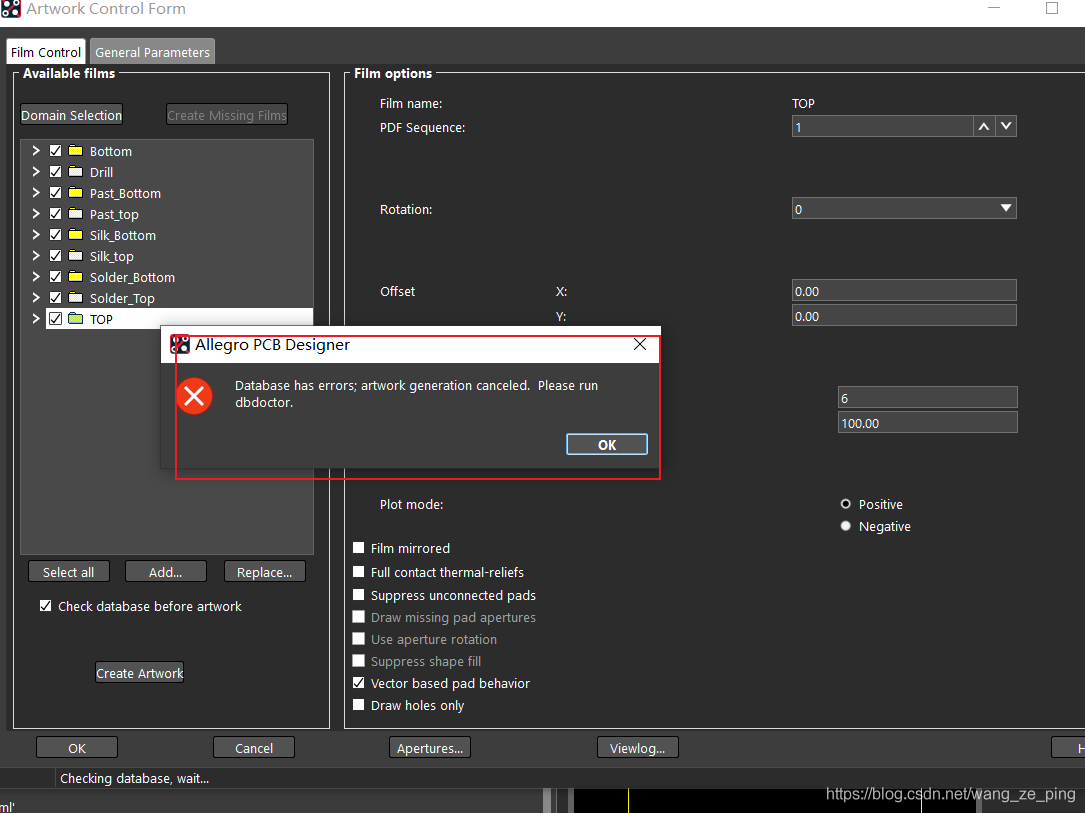Select Positive plot mode
Screen dimensions: 1085x813
[x=846, y=504]
